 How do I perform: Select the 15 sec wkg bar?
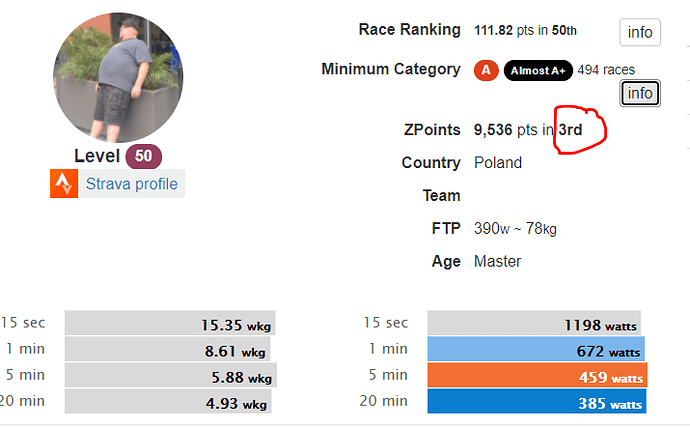[x=170, y=323]
